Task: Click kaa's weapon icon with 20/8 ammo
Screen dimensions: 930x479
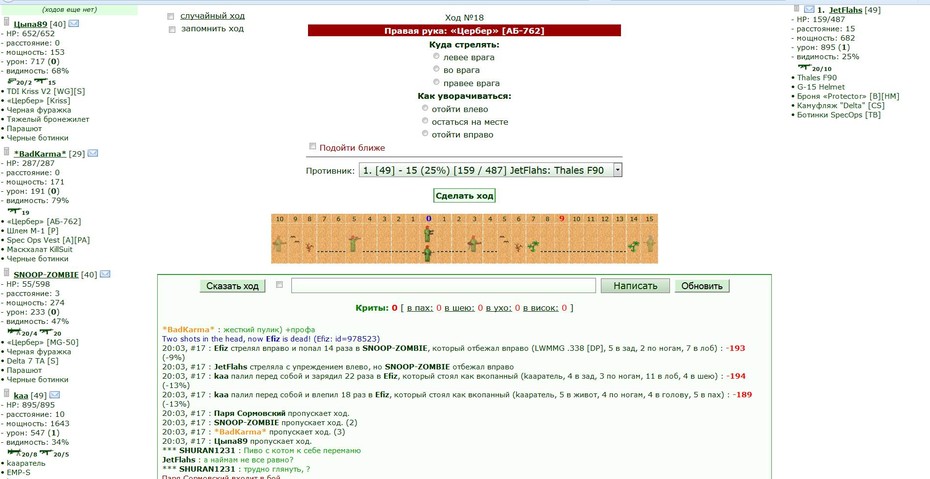Action: (x=14, y=452)
